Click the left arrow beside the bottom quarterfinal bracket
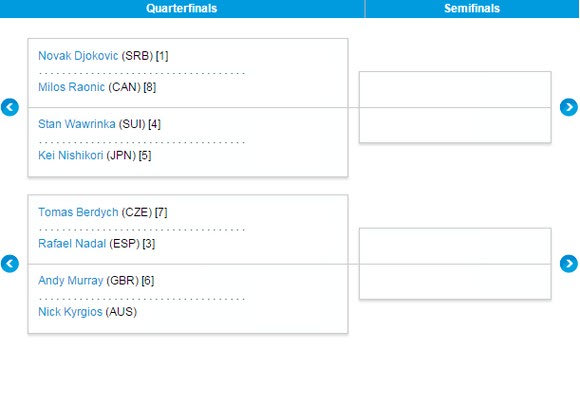This screenshot has width=580, height=404. 10,264
